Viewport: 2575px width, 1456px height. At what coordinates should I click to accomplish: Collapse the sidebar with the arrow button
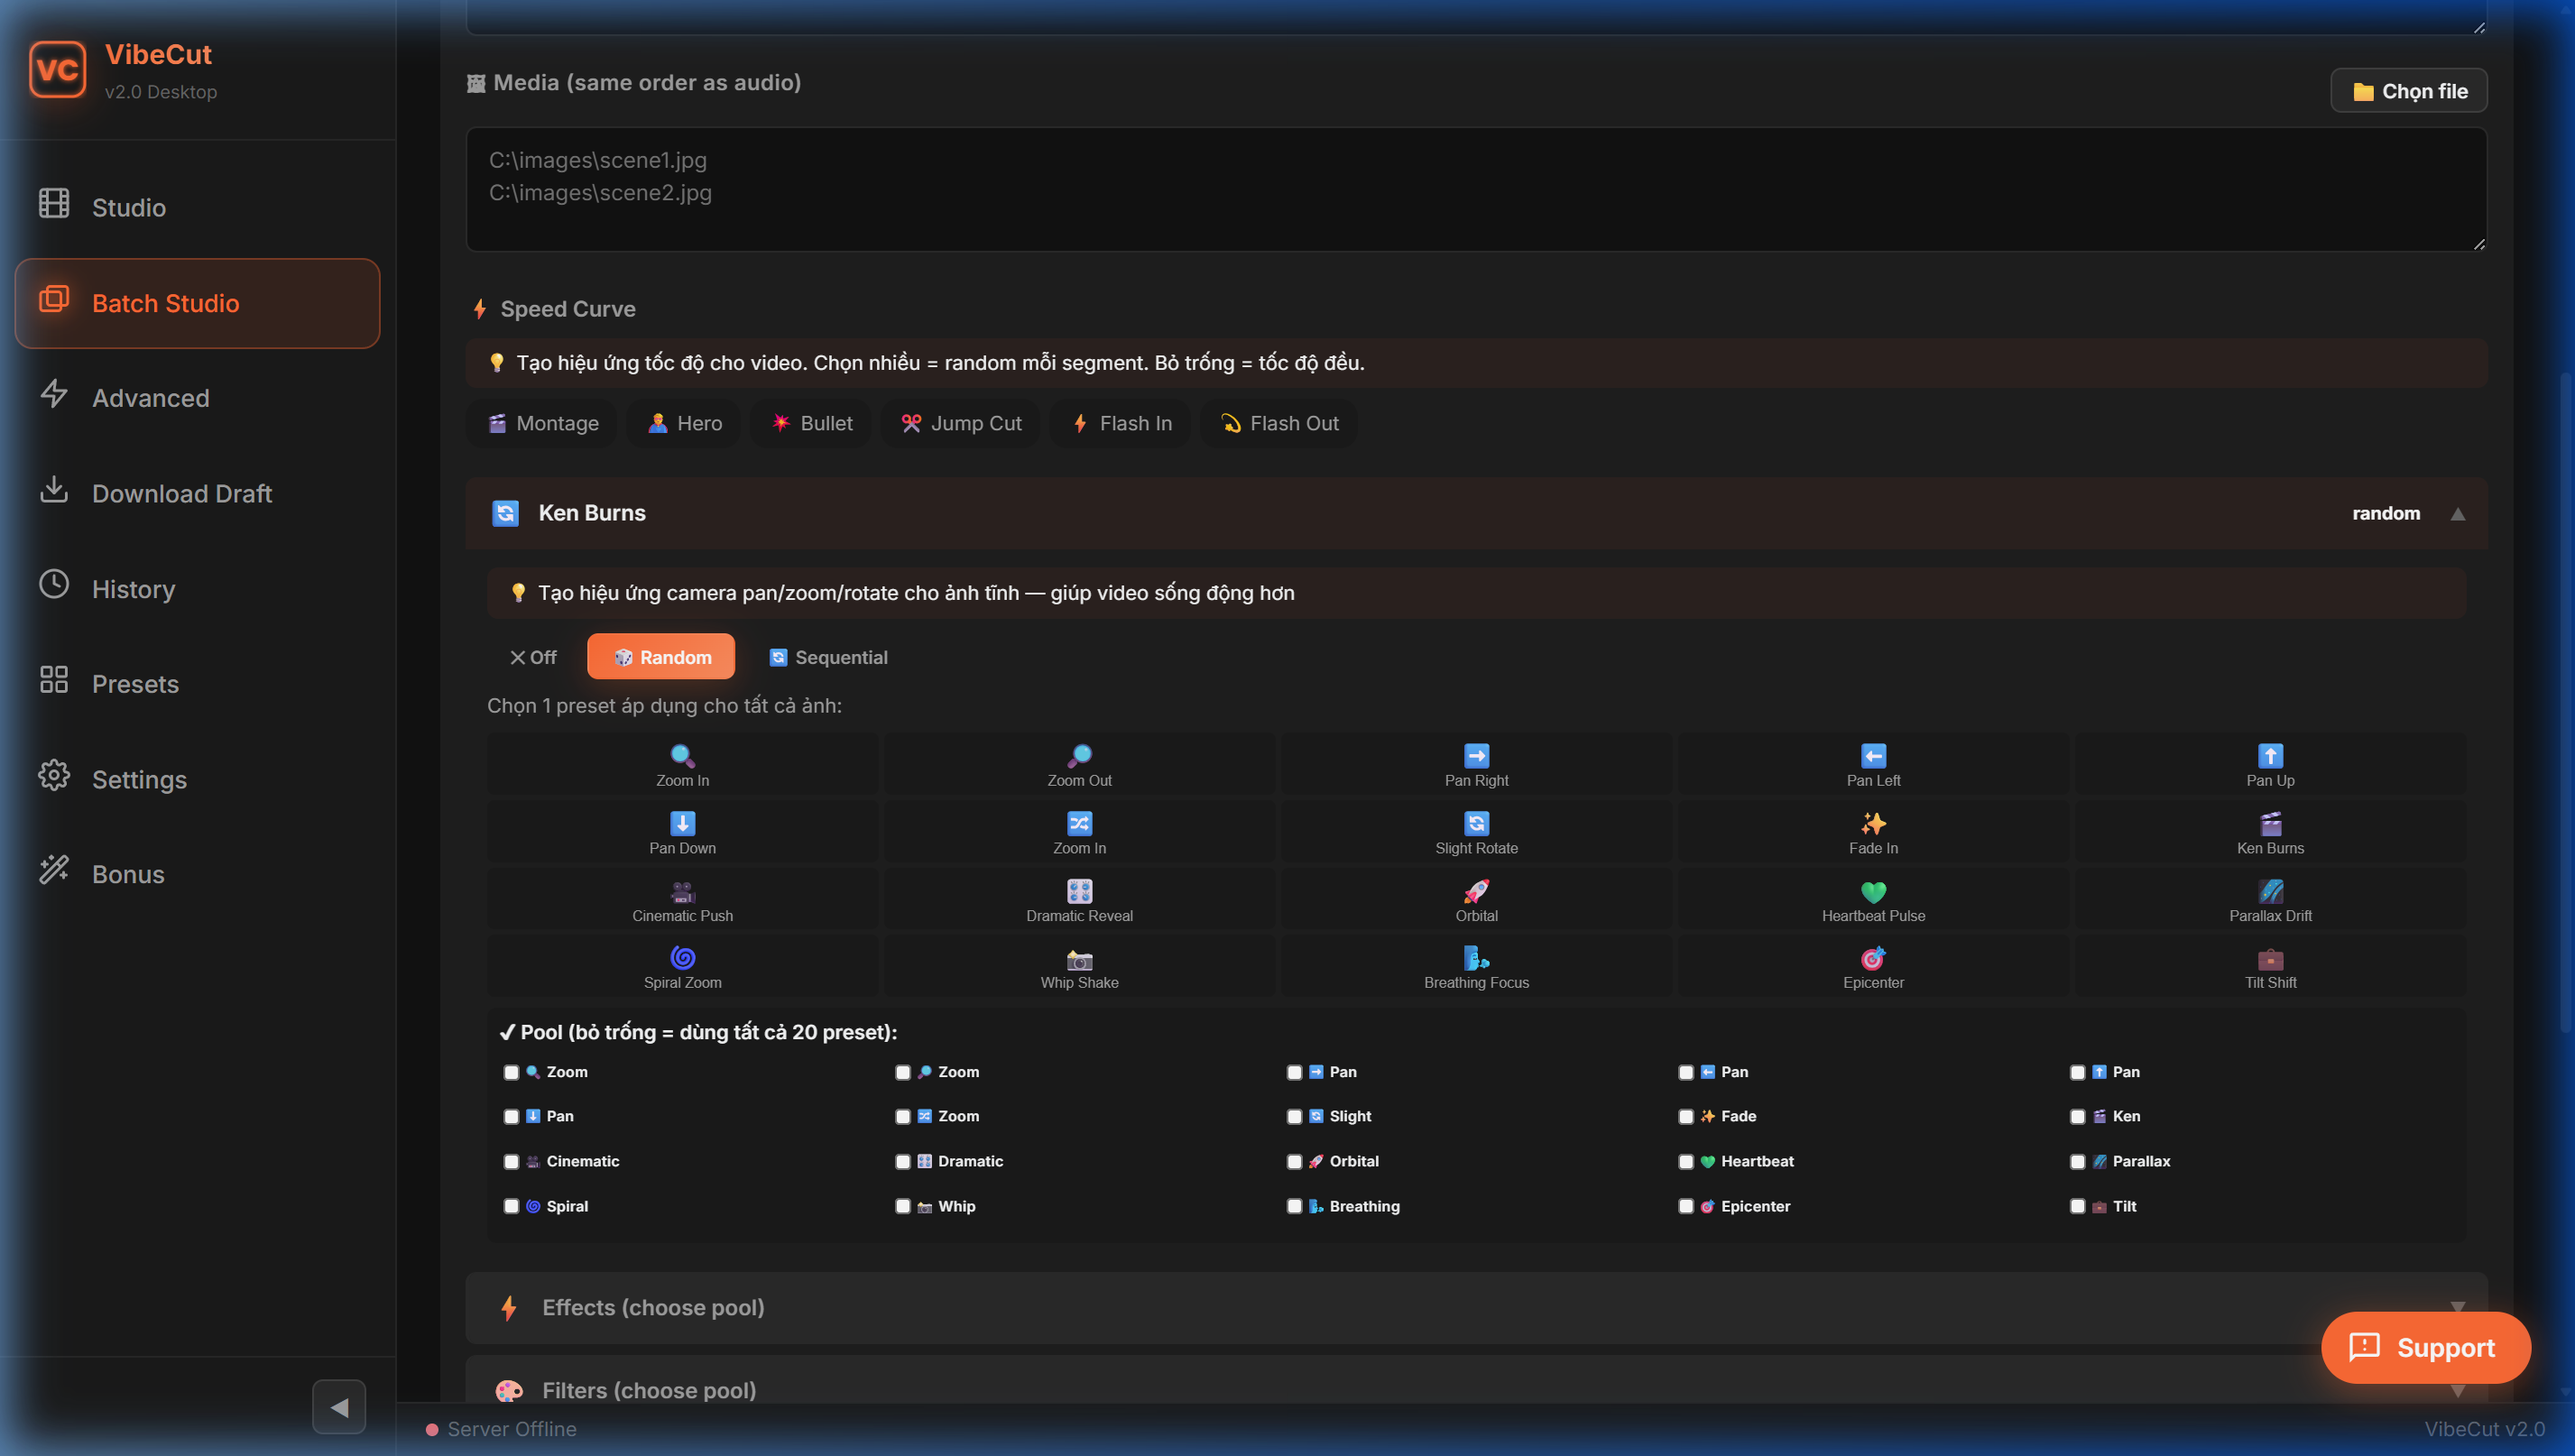[x=339, y=1407]
